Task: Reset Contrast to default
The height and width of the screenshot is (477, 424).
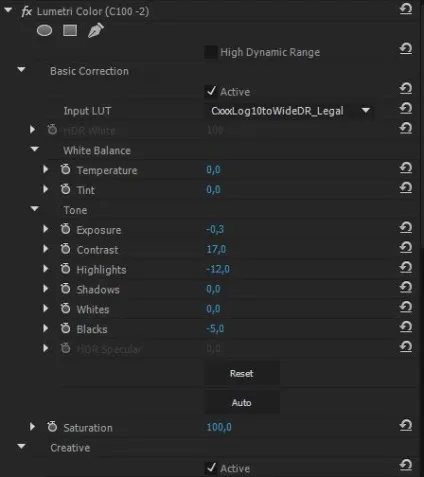Action: (x=406, y=247)
